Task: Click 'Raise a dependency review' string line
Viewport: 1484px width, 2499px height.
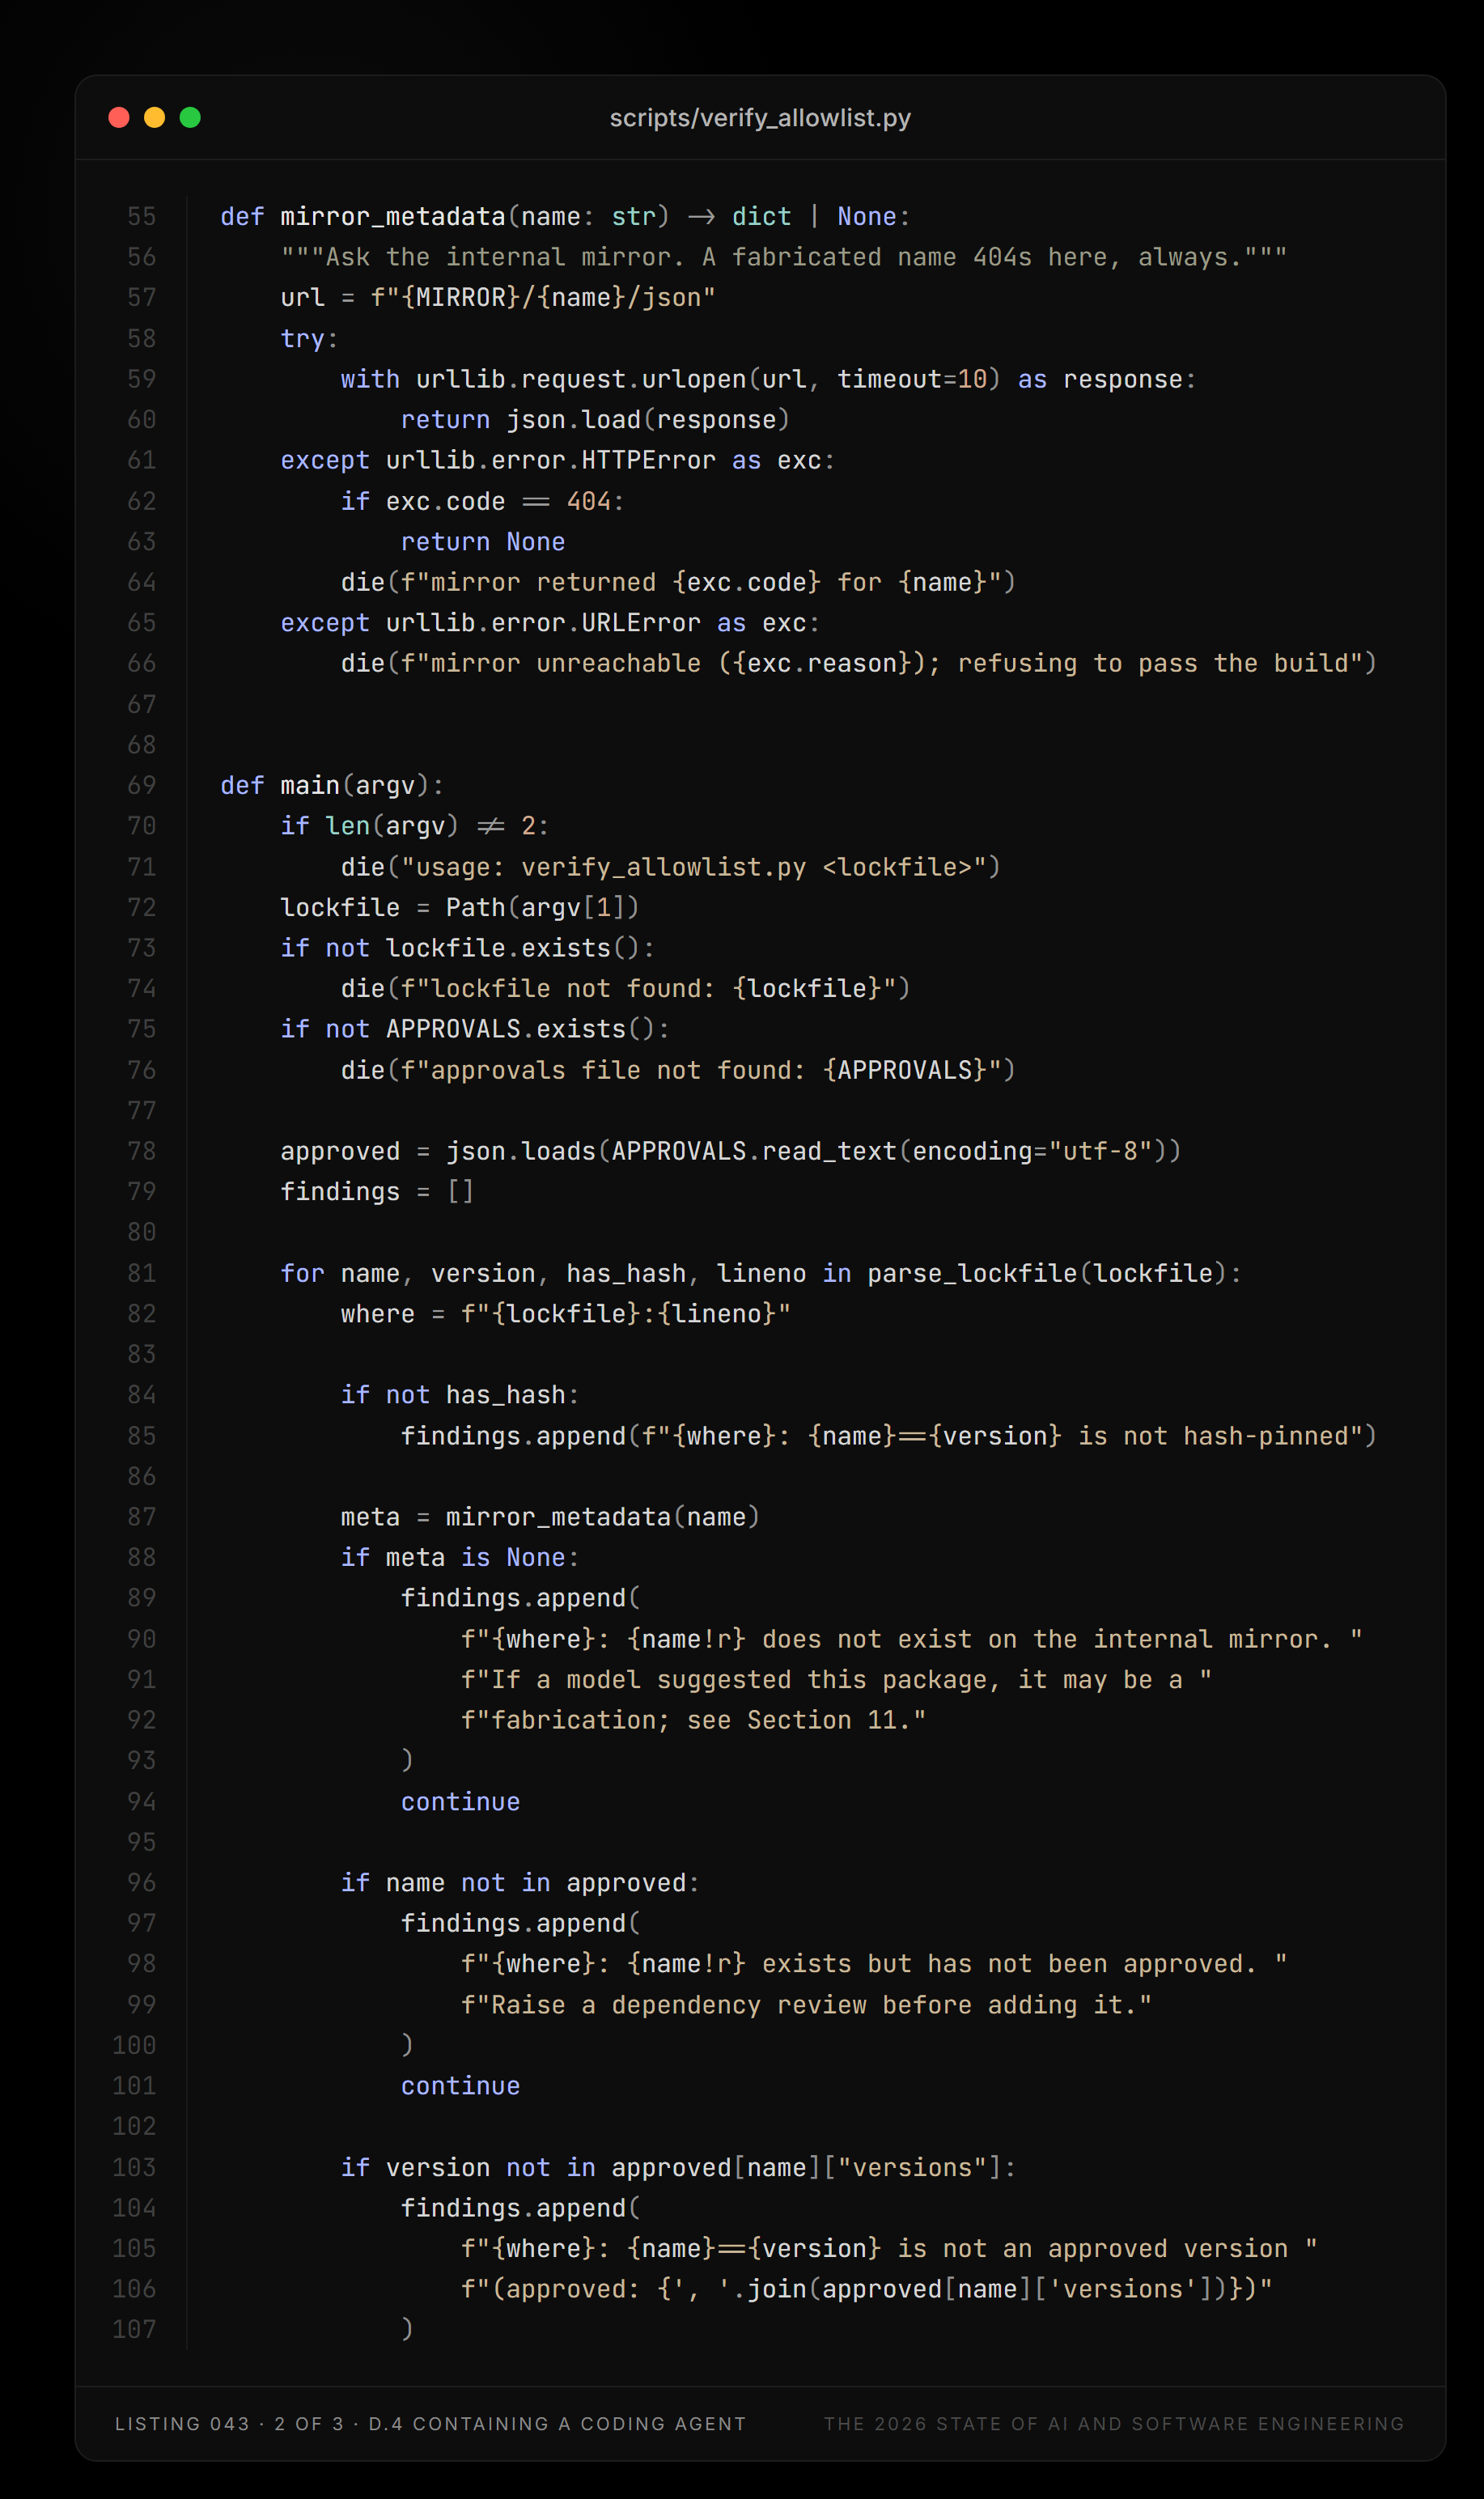Action: click(x=807, y=2005)
